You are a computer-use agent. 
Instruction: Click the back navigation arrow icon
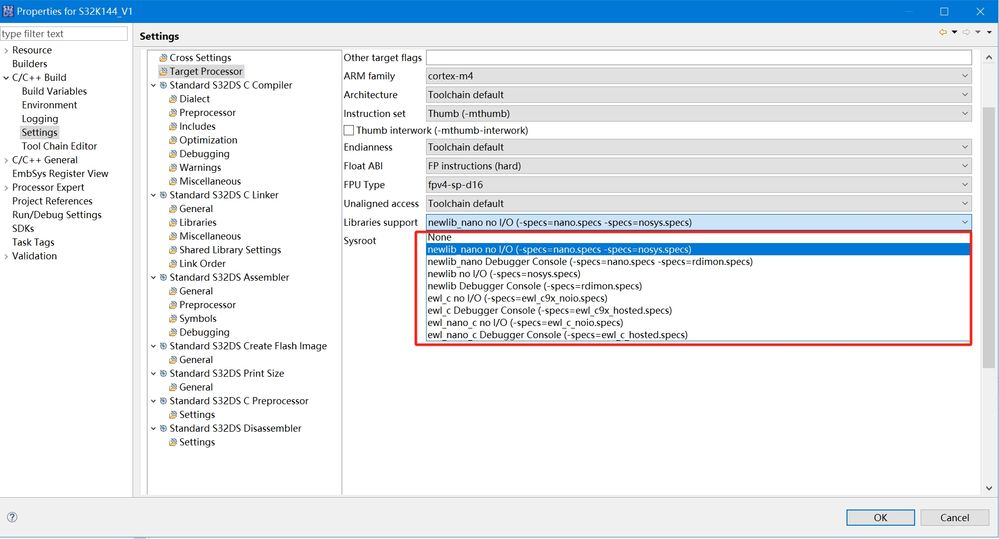(x=942, y=32)
